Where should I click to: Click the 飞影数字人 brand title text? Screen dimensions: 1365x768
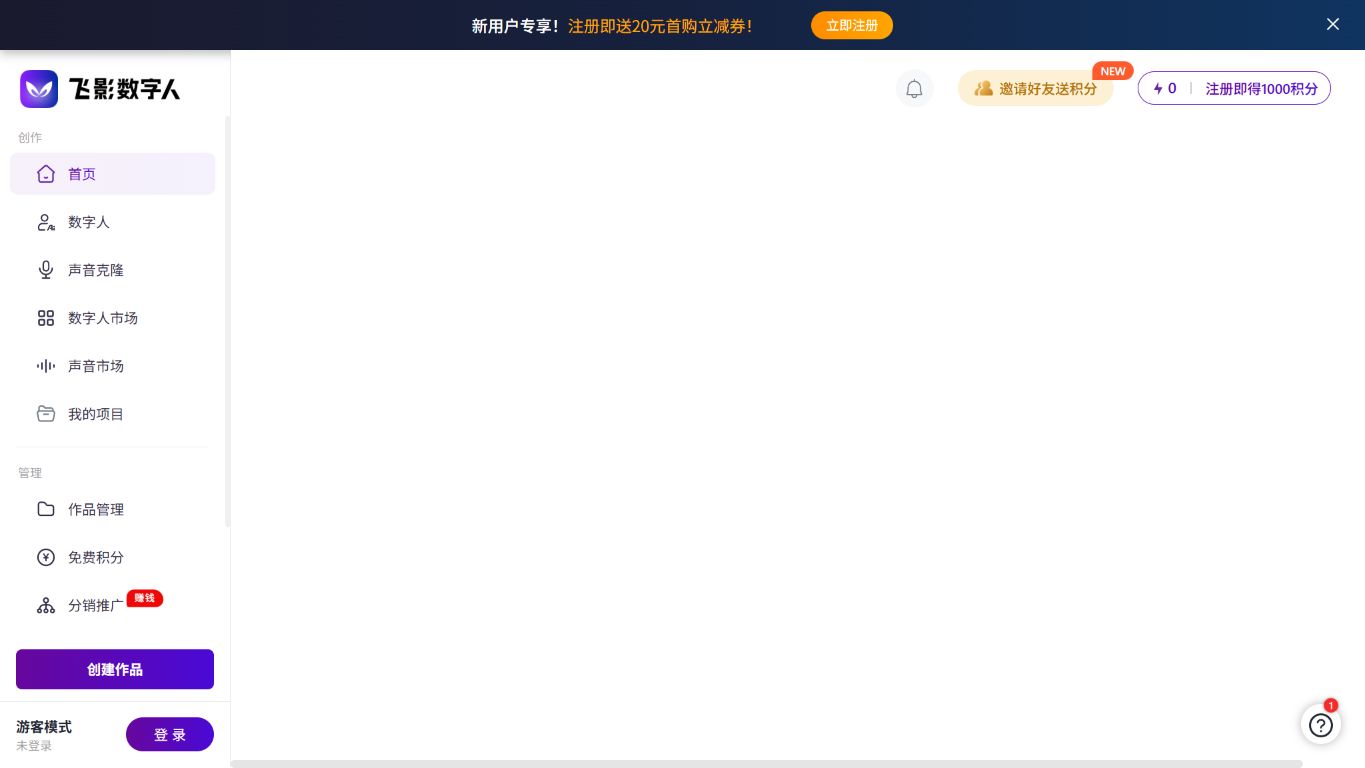[125, 89]
